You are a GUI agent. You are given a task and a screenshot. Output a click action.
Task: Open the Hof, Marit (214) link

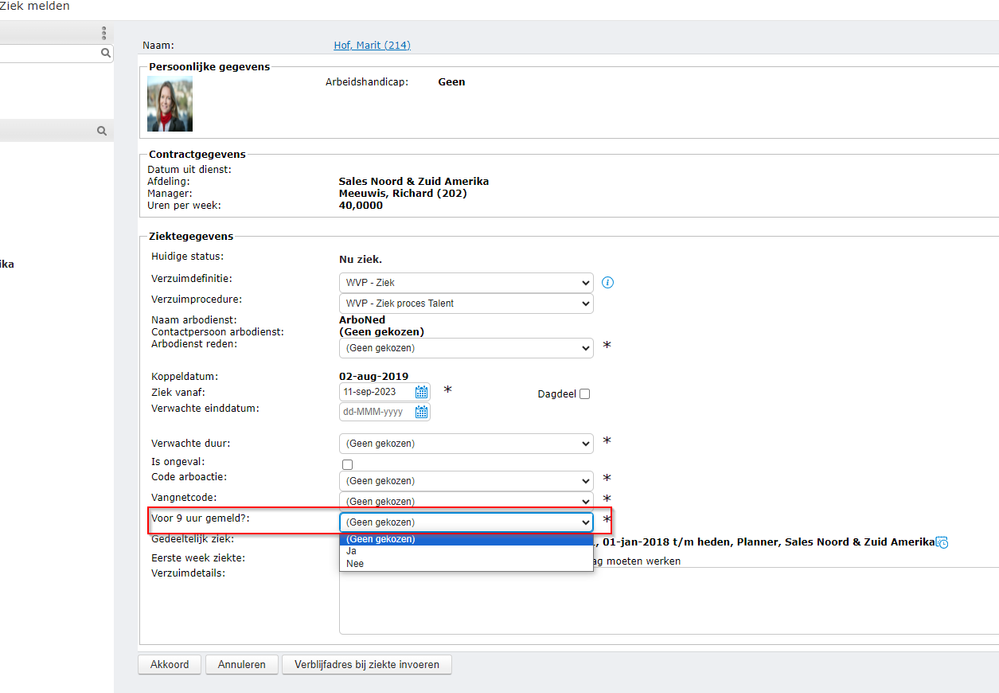372,45
